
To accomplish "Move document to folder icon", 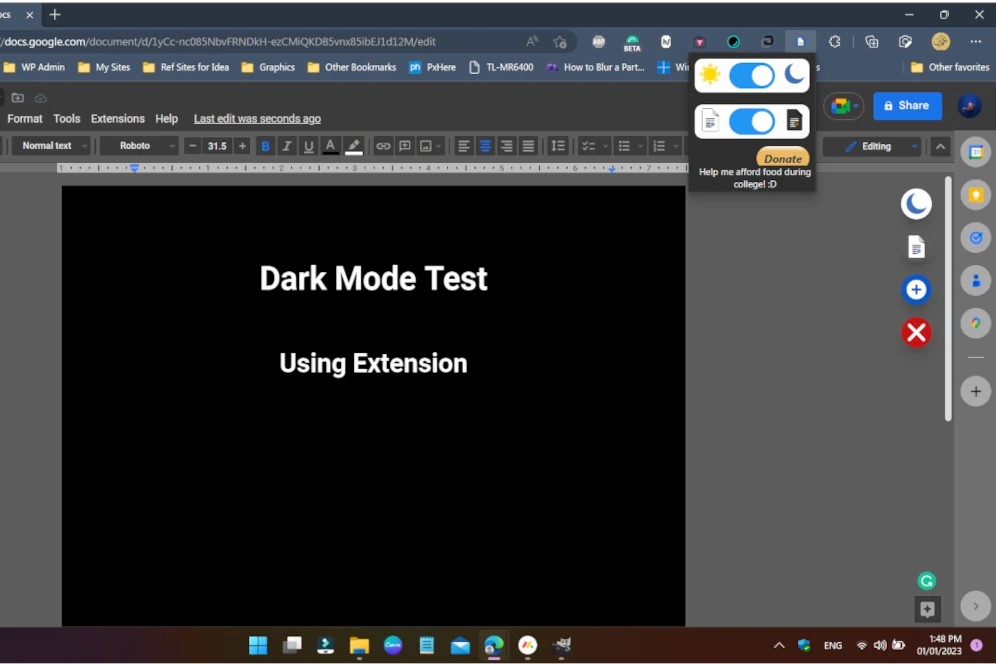I will coord(18,98).
